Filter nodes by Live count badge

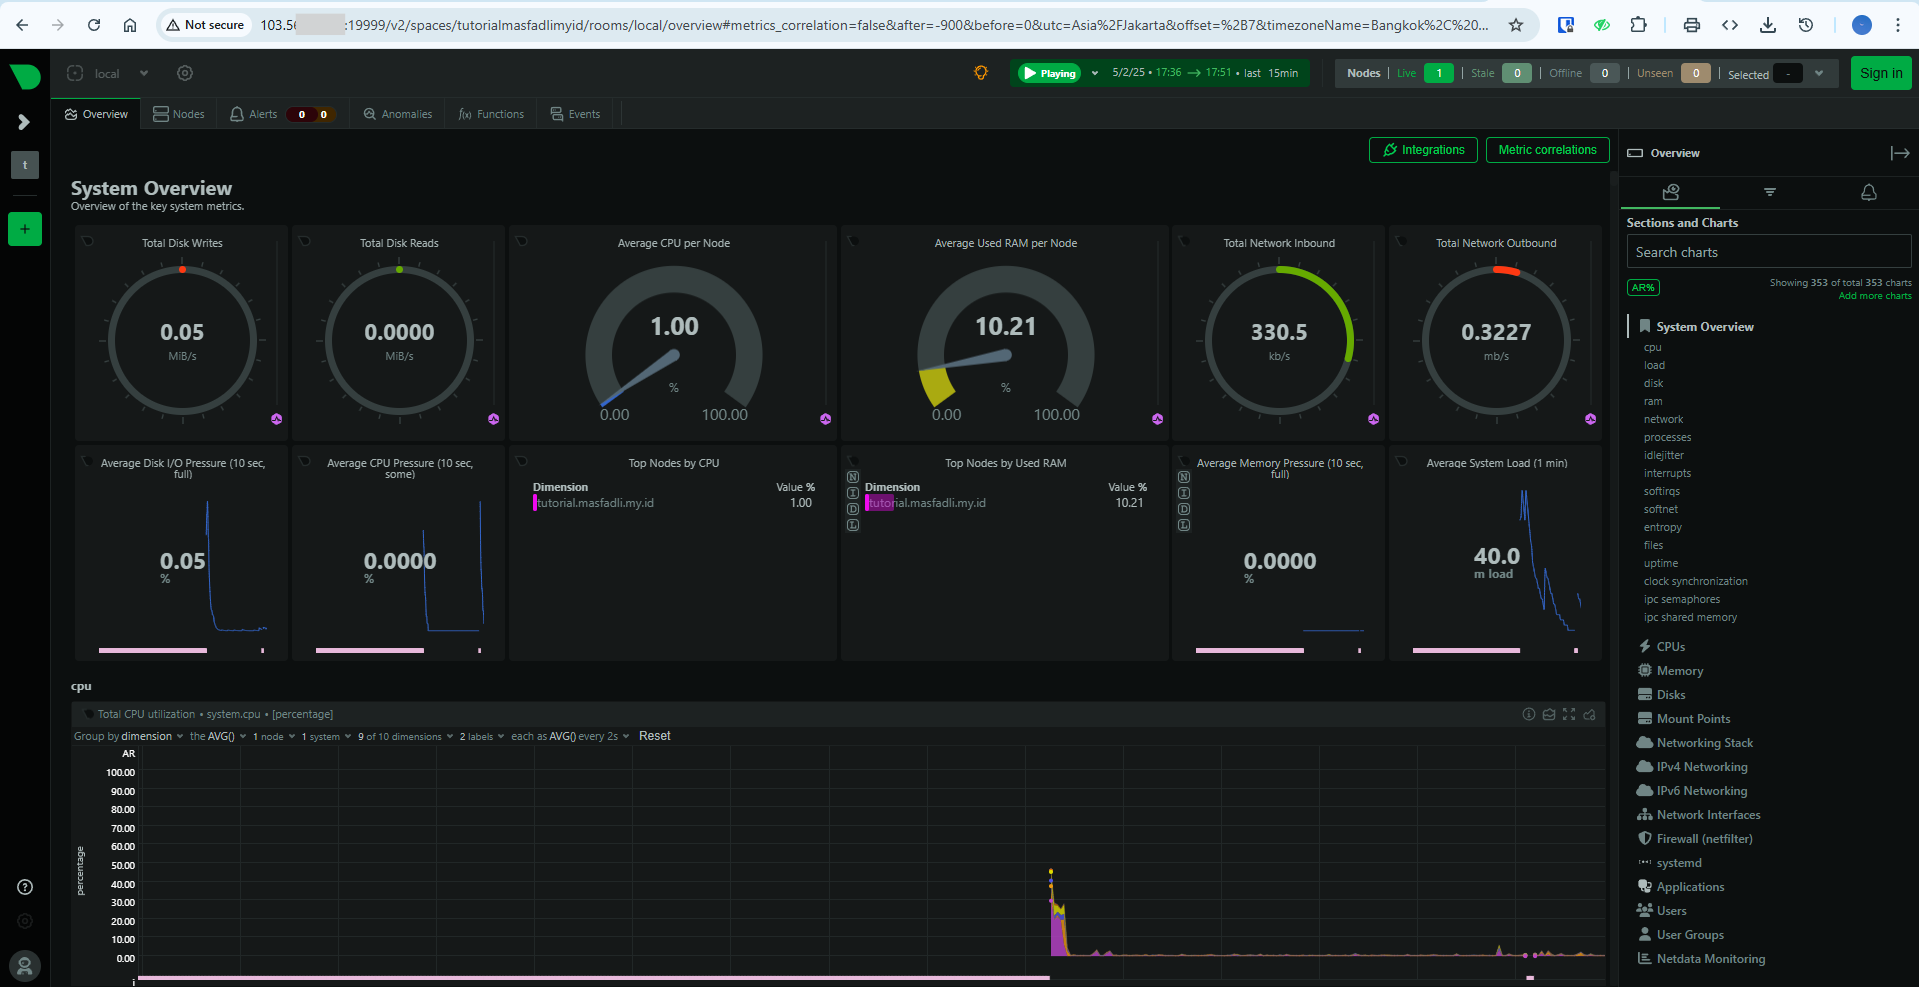[x=1438, y=73]
